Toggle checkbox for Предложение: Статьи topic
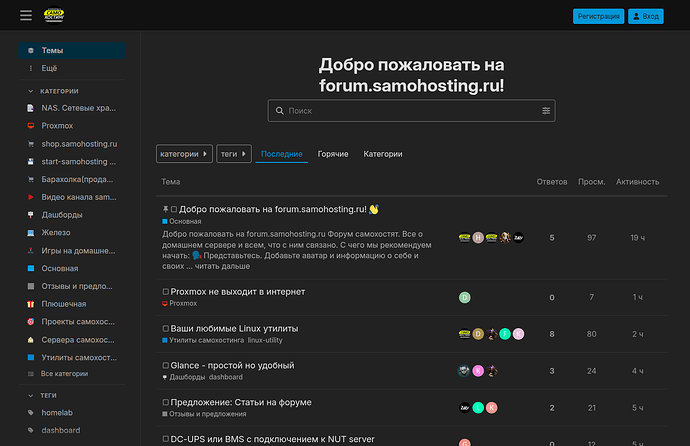Image resolution: width=690 pixels, height=446 pixels. tap(165, 402)
